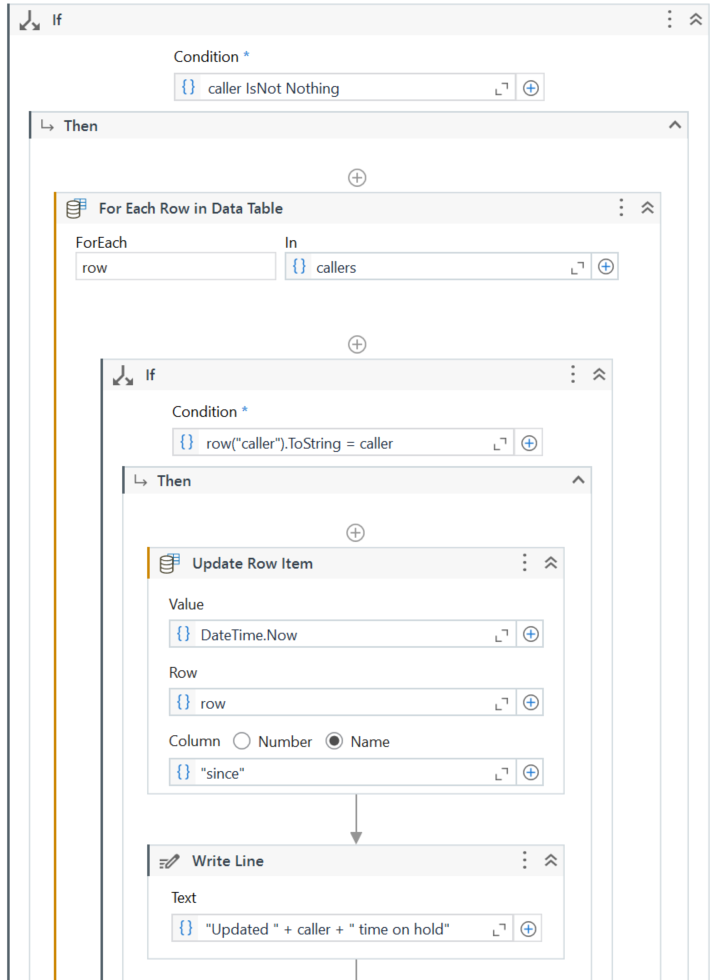The height and width of the screenshot is (980, 718).
Task: Select the Number column radio option
Action: 241,741
